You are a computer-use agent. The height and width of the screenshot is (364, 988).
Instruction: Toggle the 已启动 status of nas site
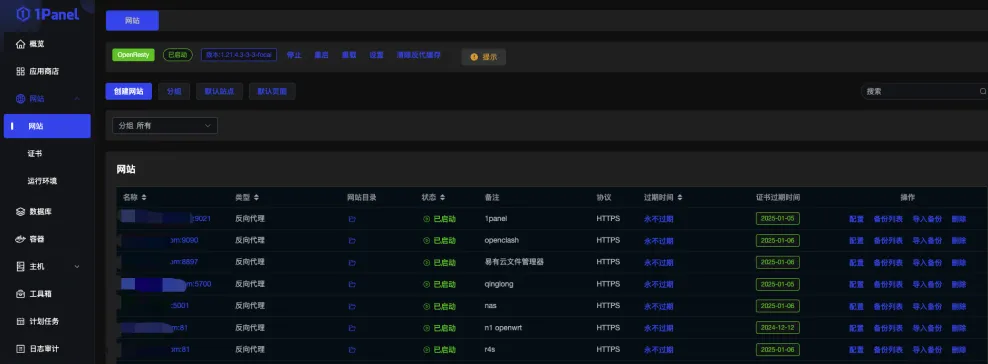coord(439,306)
